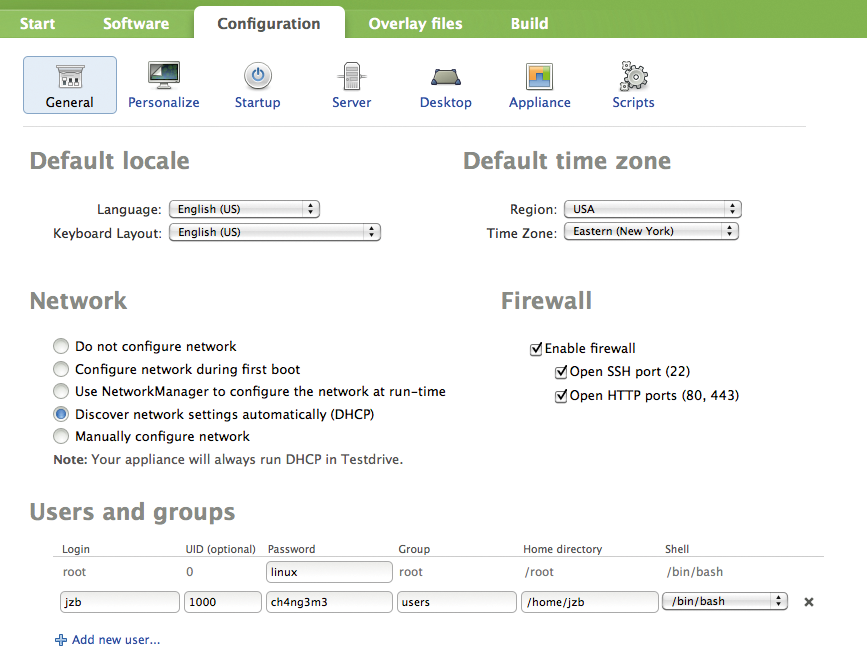Click the Default locale heading
This screenshot has height=653, width=867.
pyautogui.click(x=109, y=161)
